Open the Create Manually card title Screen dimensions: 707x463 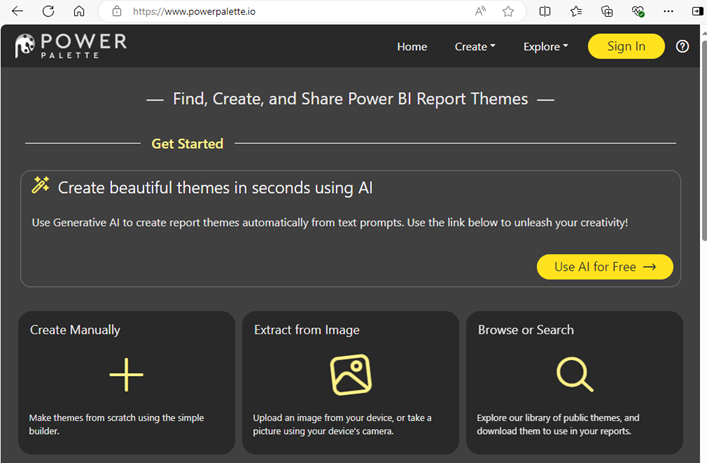point(75,330)
